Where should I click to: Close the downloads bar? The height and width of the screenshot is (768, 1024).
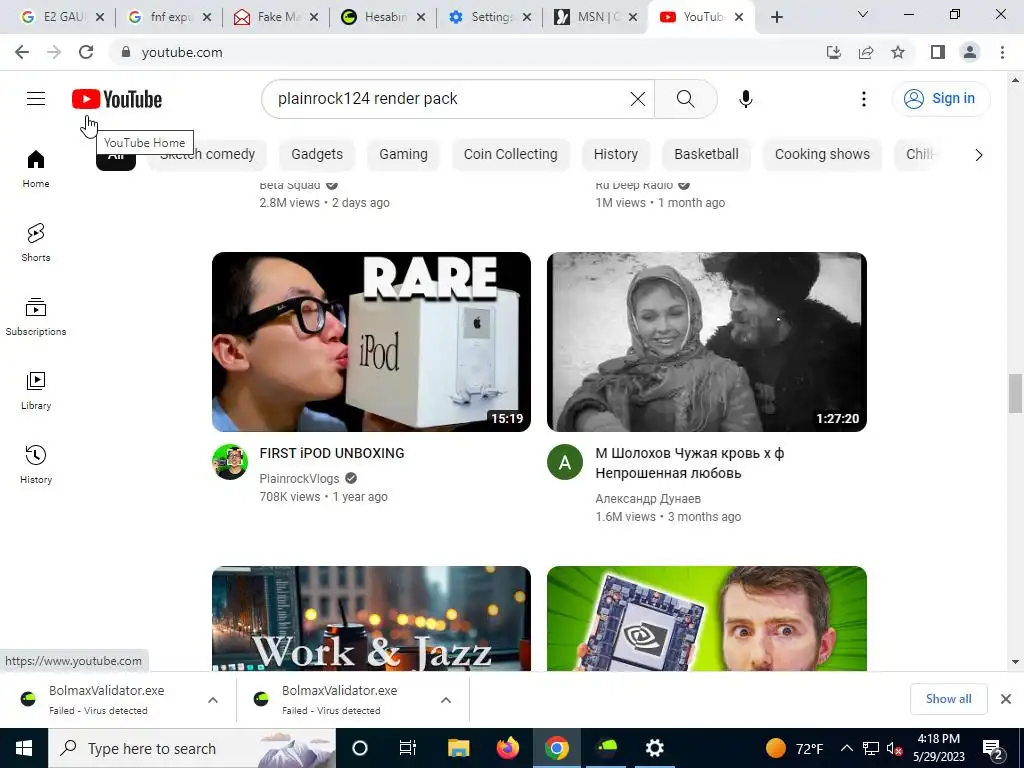(1006, 699)
